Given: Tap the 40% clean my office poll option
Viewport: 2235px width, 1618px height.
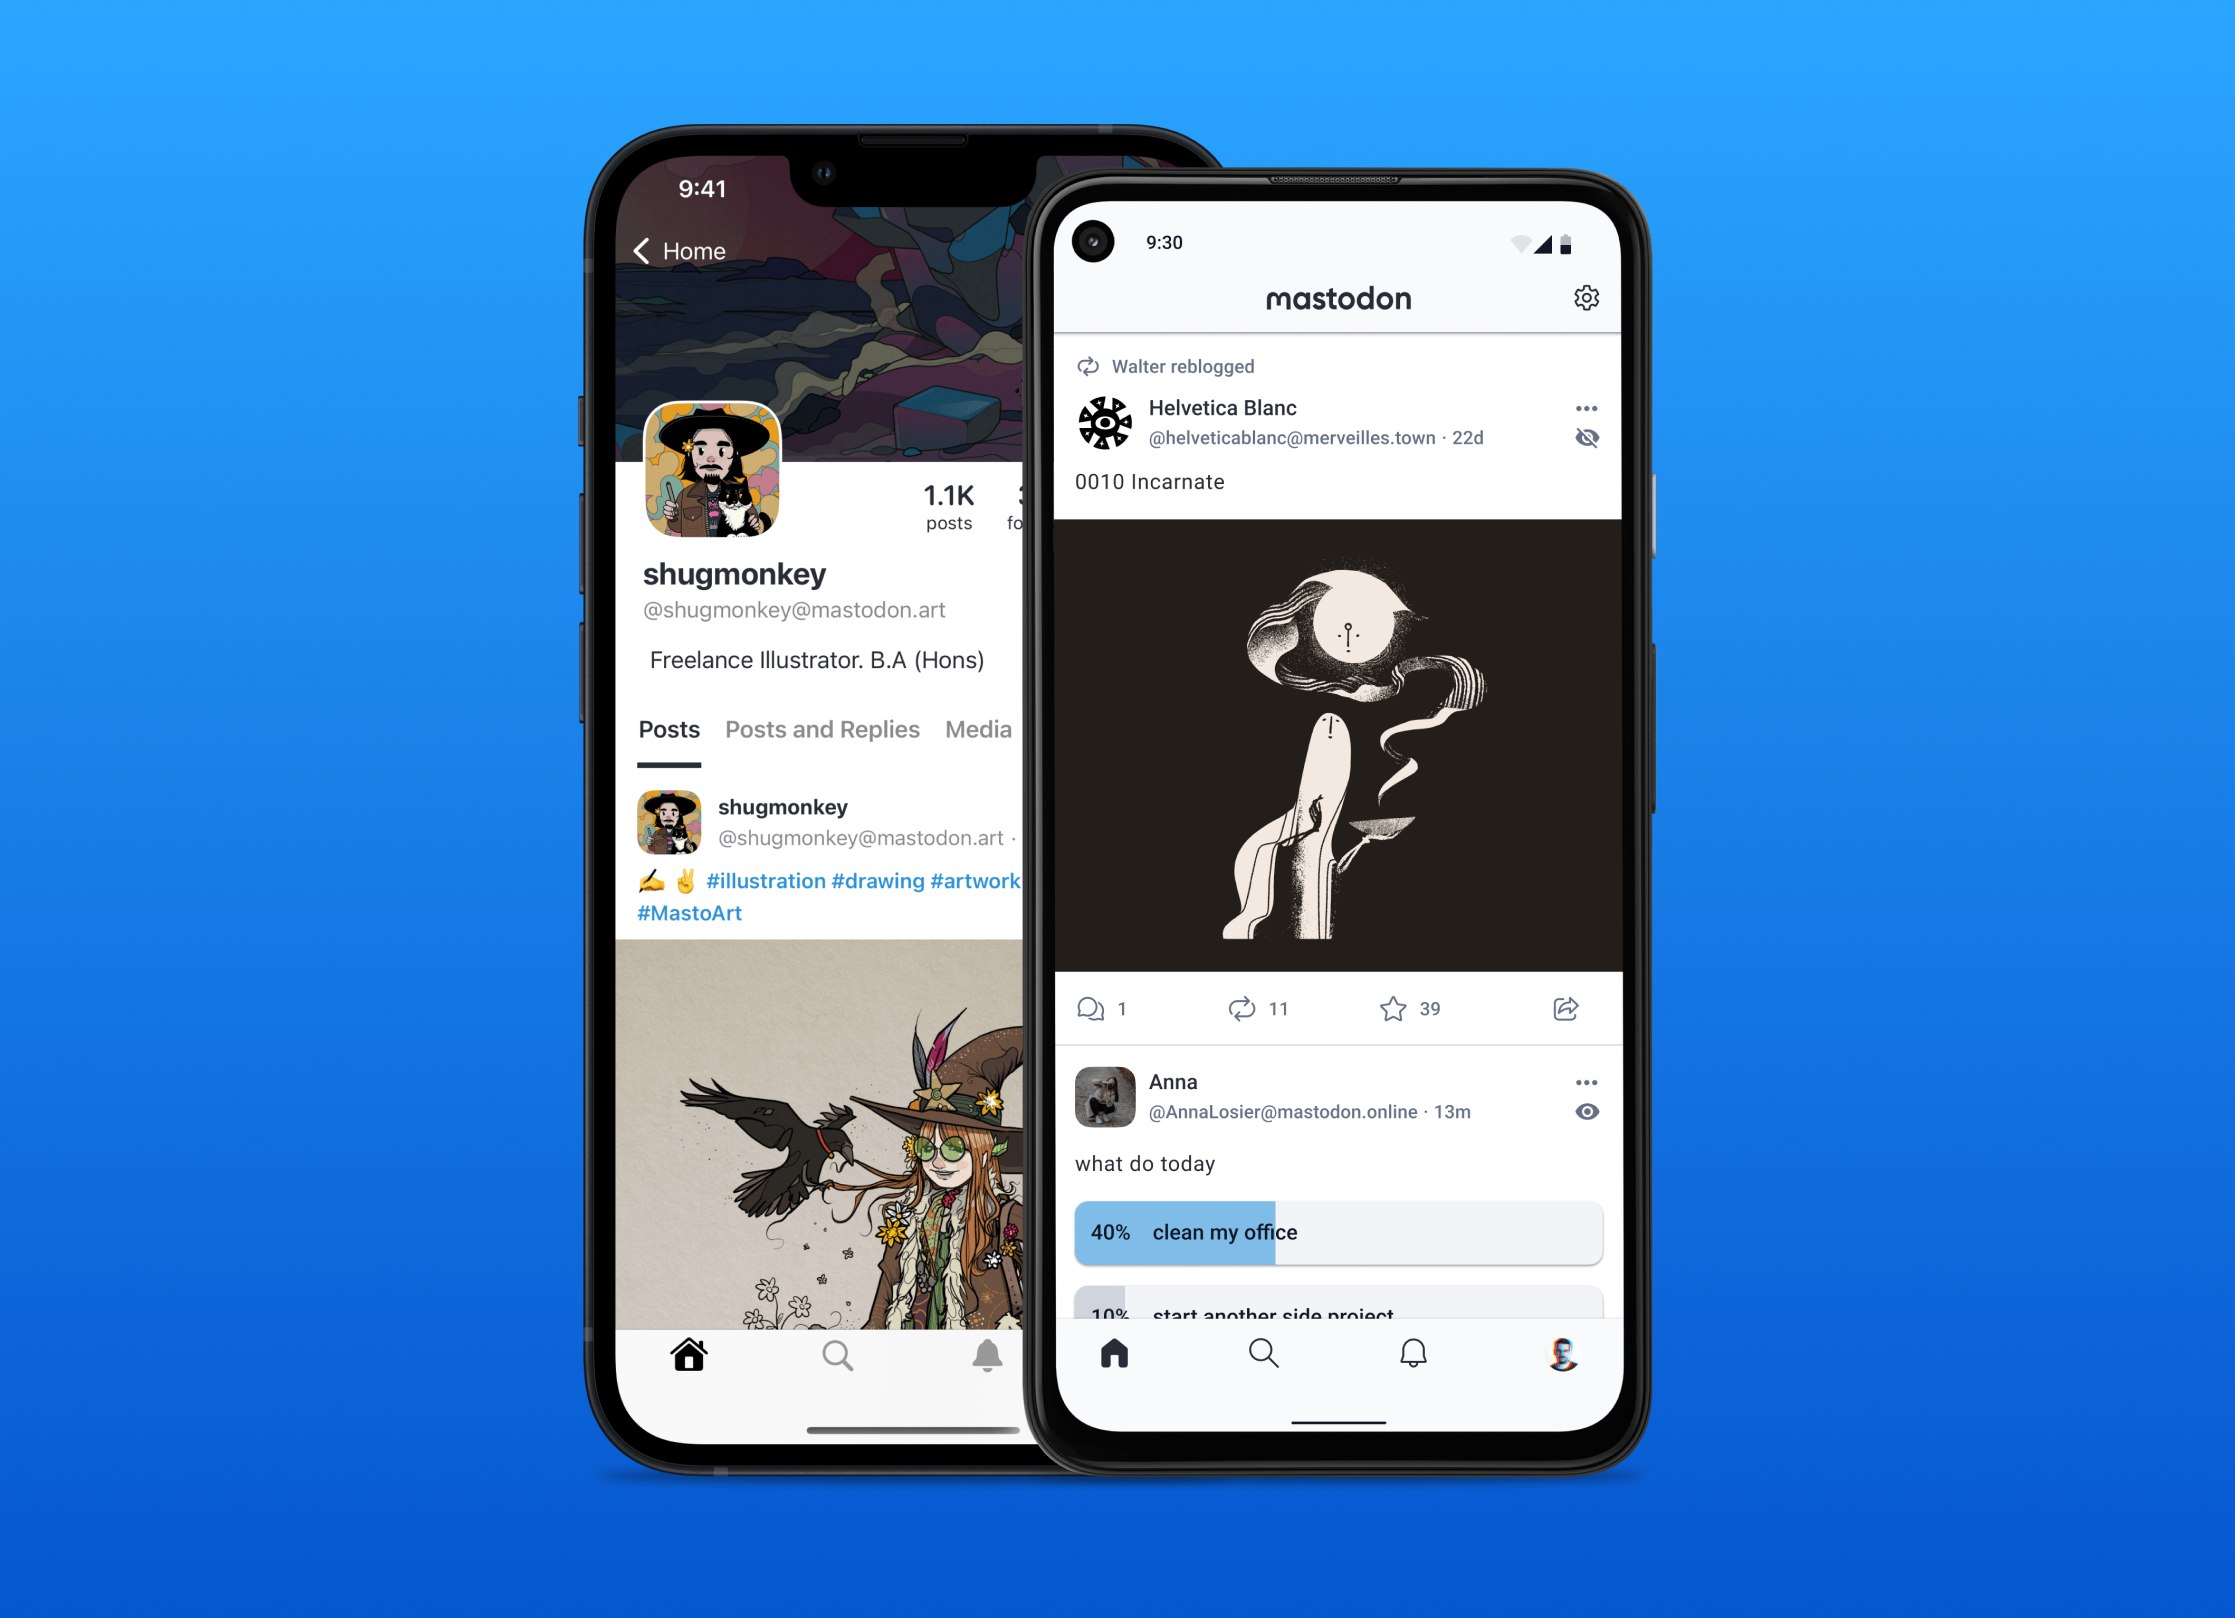Looking at the screenshot, I should [x=1336, y=1233].
